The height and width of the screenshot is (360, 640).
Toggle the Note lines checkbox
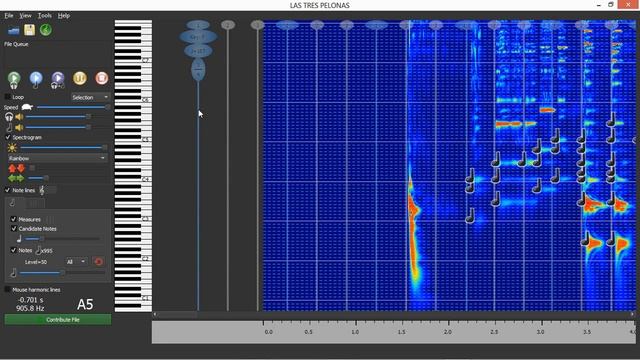(x=7, y=190)
